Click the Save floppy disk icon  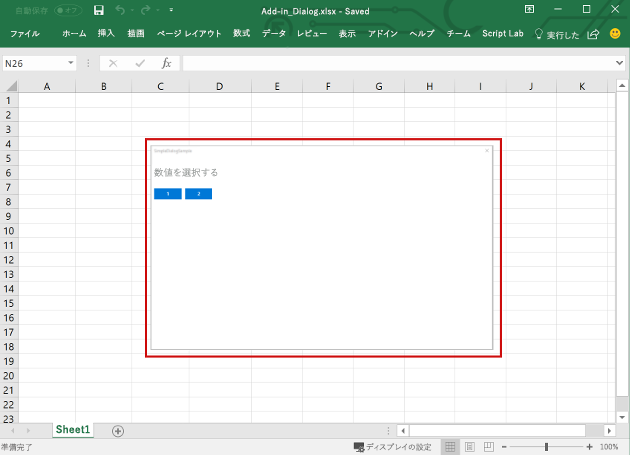tap(98, 10)
